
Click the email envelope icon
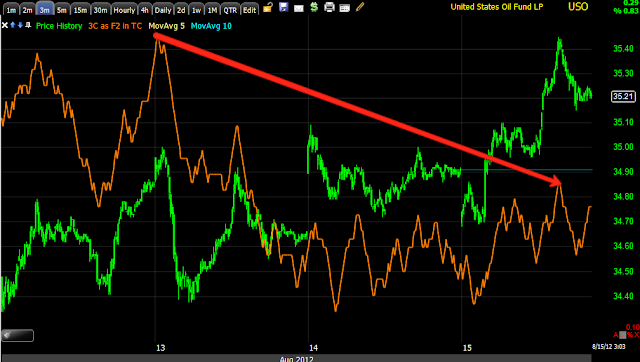[x=299, y=8]
